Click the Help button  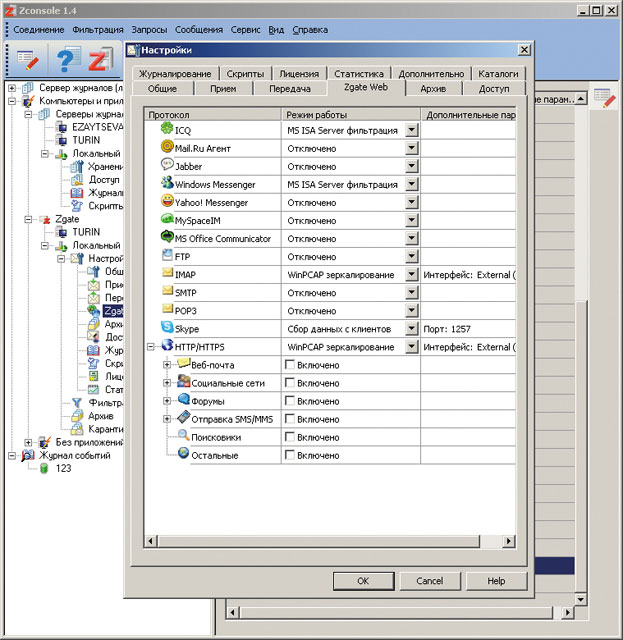point(496,581)
